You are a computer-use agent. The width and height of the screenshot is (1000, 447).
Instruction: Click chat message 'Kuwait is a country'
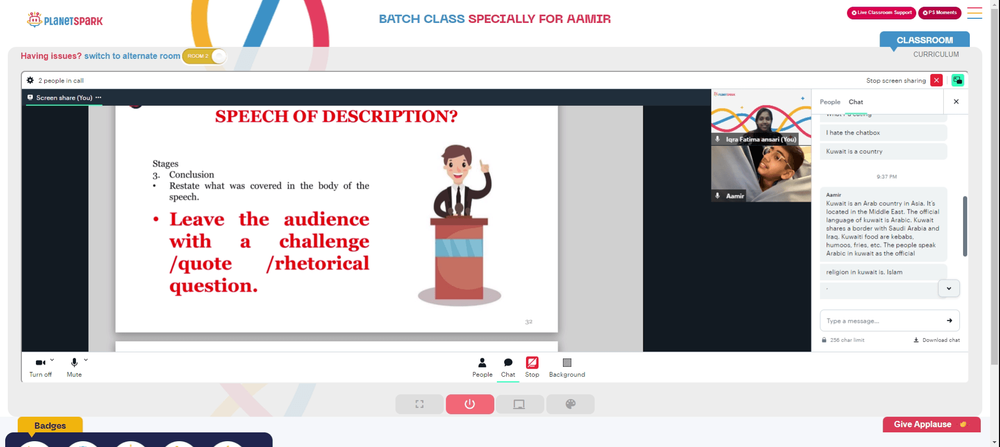click(883, 151)
